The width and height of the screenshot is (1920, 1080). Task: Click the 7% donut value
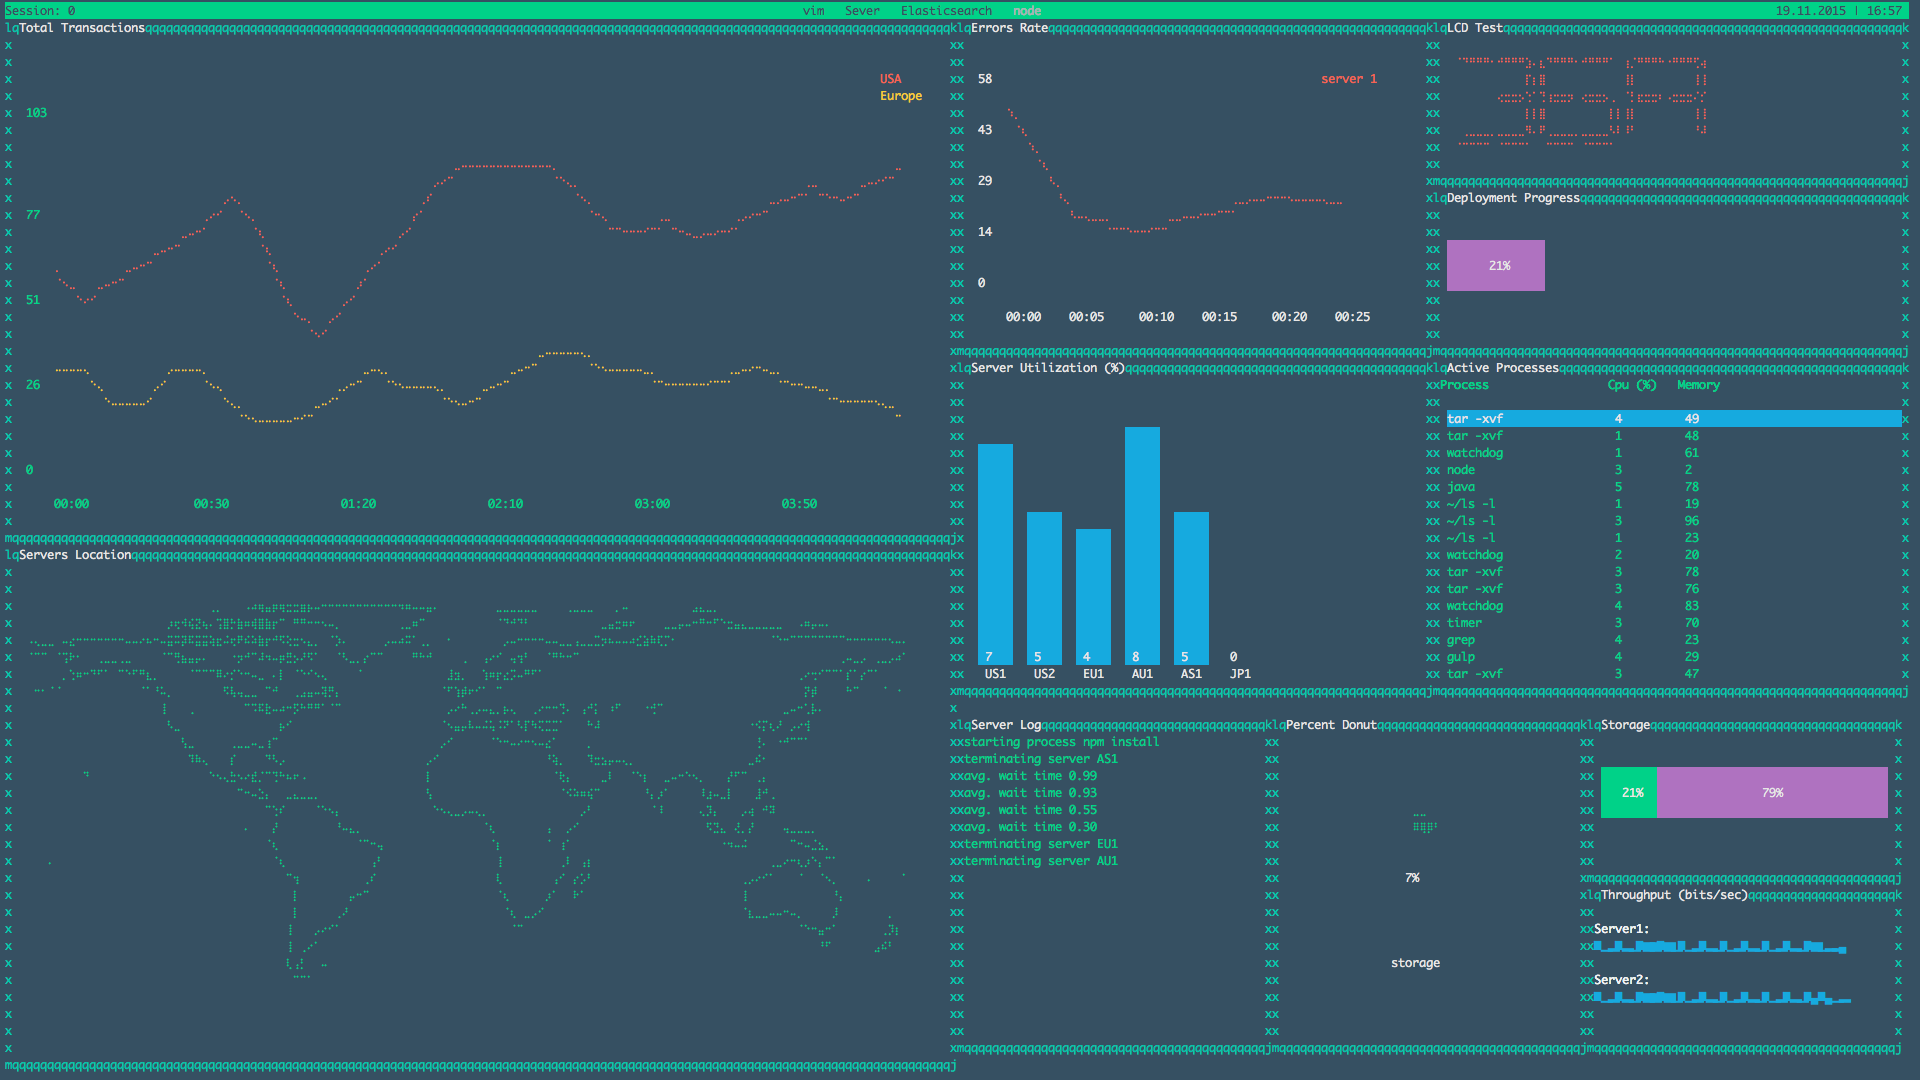point(1412,878)
